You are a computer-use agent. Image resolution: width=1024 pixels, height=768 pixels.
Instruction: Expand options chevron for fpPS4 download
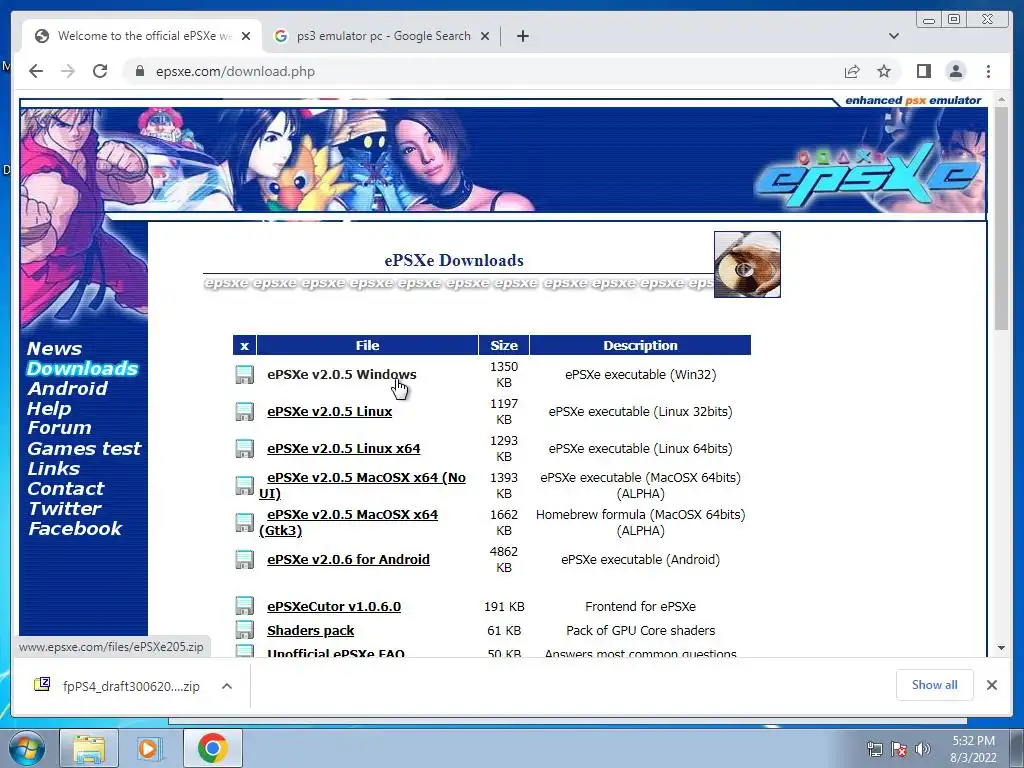[227, 686]
